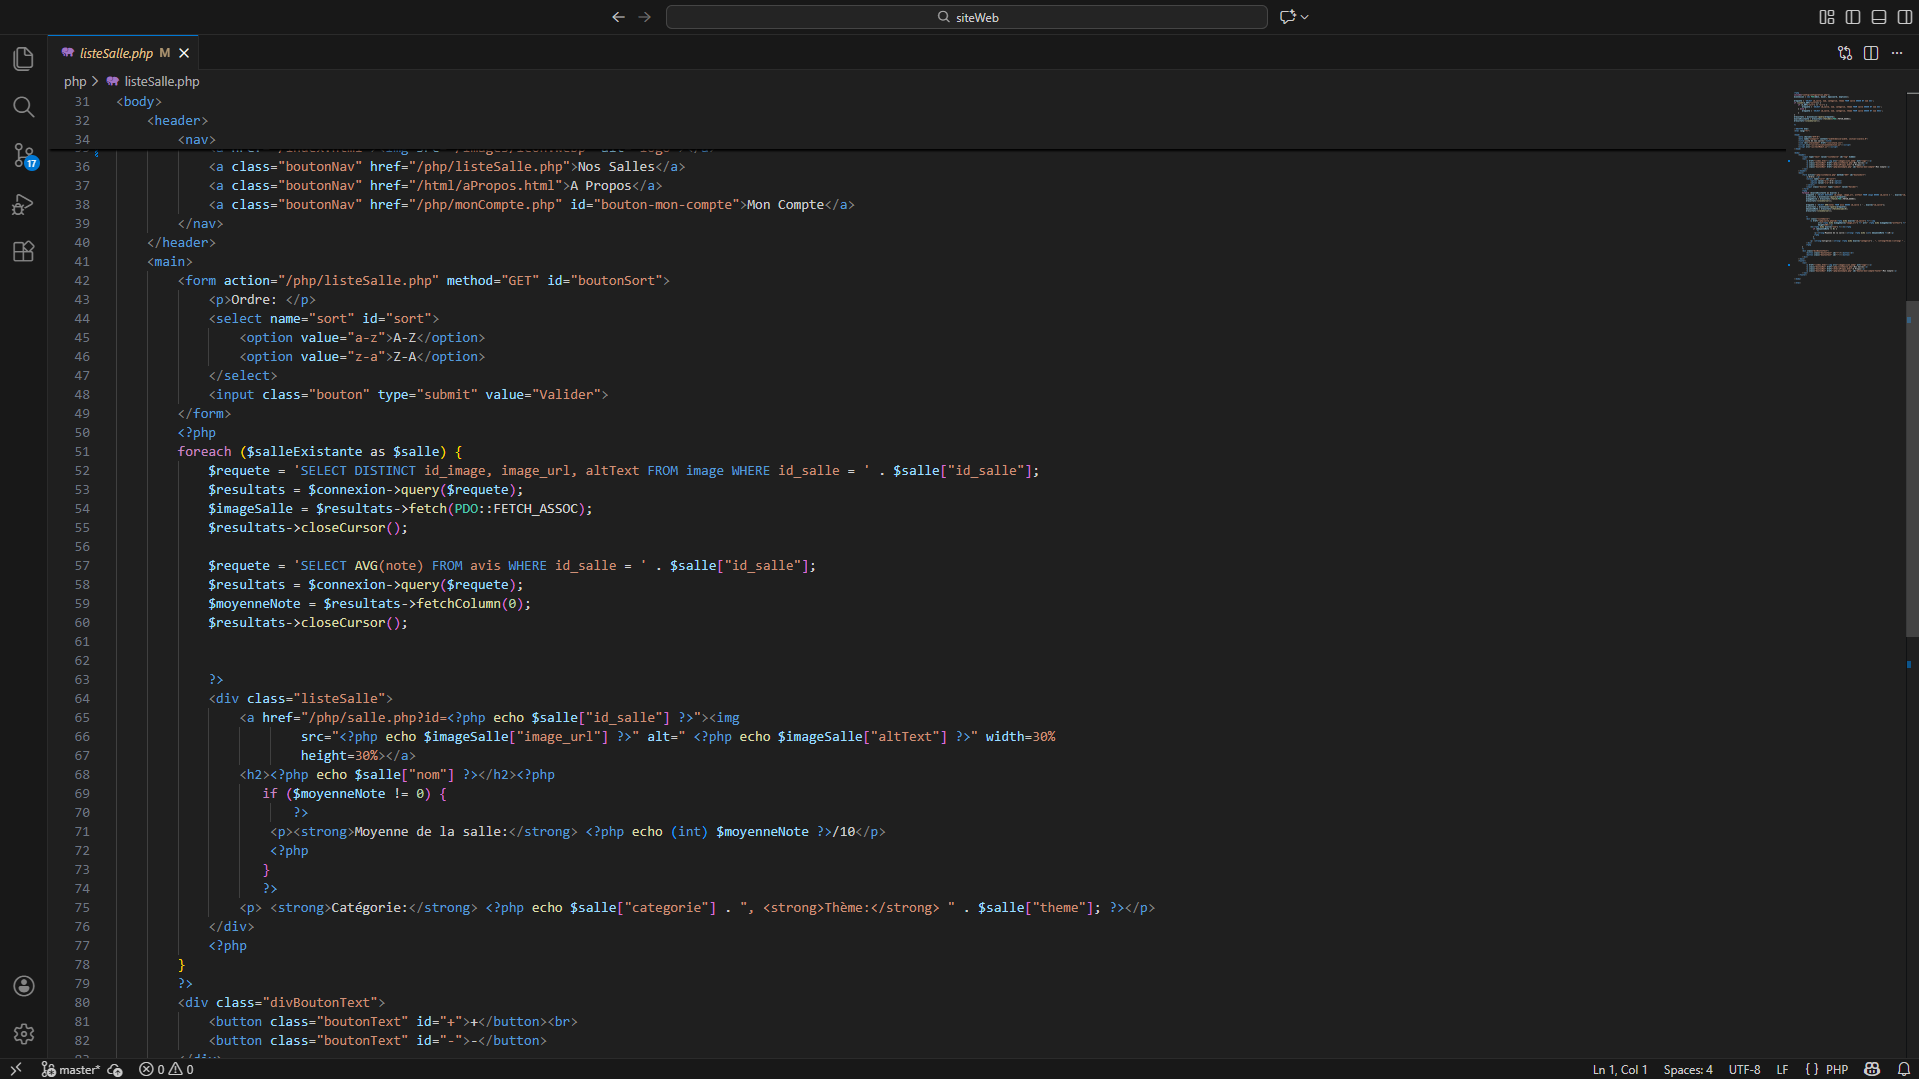Go forward with the right navigation arrow
The height and width of the screenshot is (1079, 1919).
645,17
